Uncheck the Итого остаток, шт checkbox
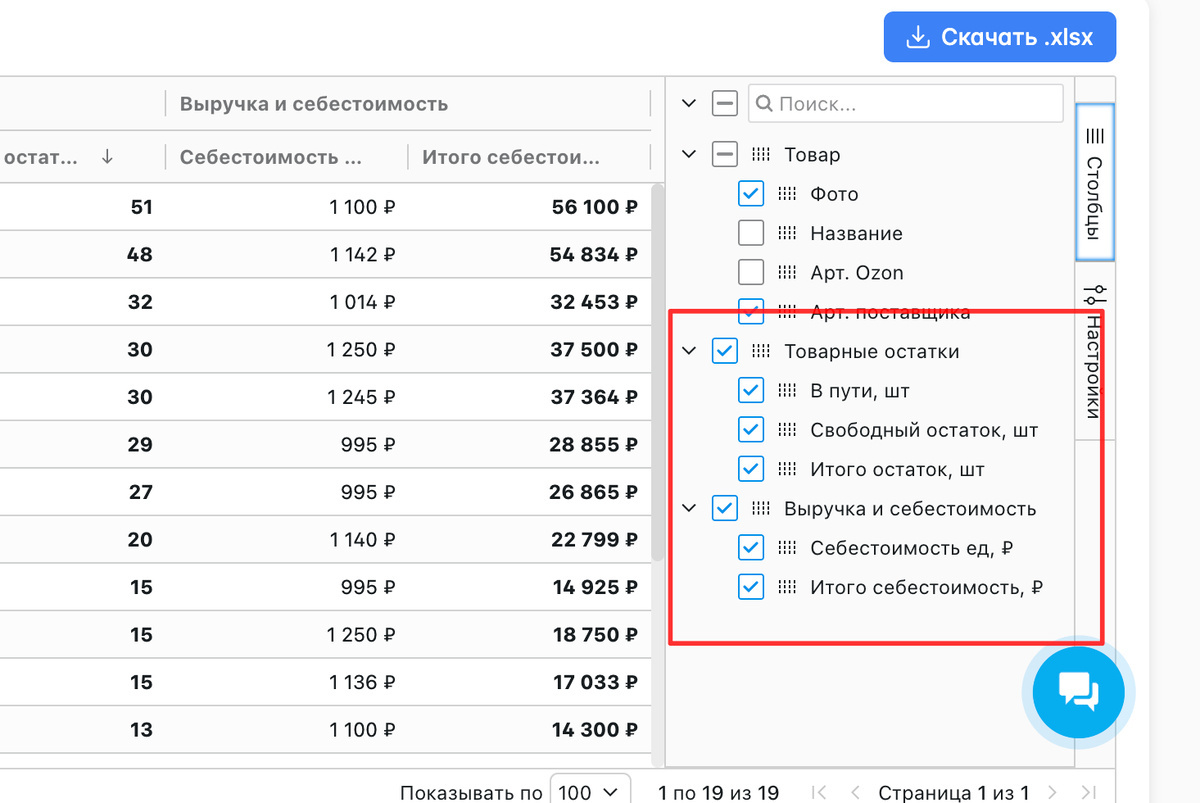The width and height of the screenshot is (1200, 803). (x=750, y=469)
